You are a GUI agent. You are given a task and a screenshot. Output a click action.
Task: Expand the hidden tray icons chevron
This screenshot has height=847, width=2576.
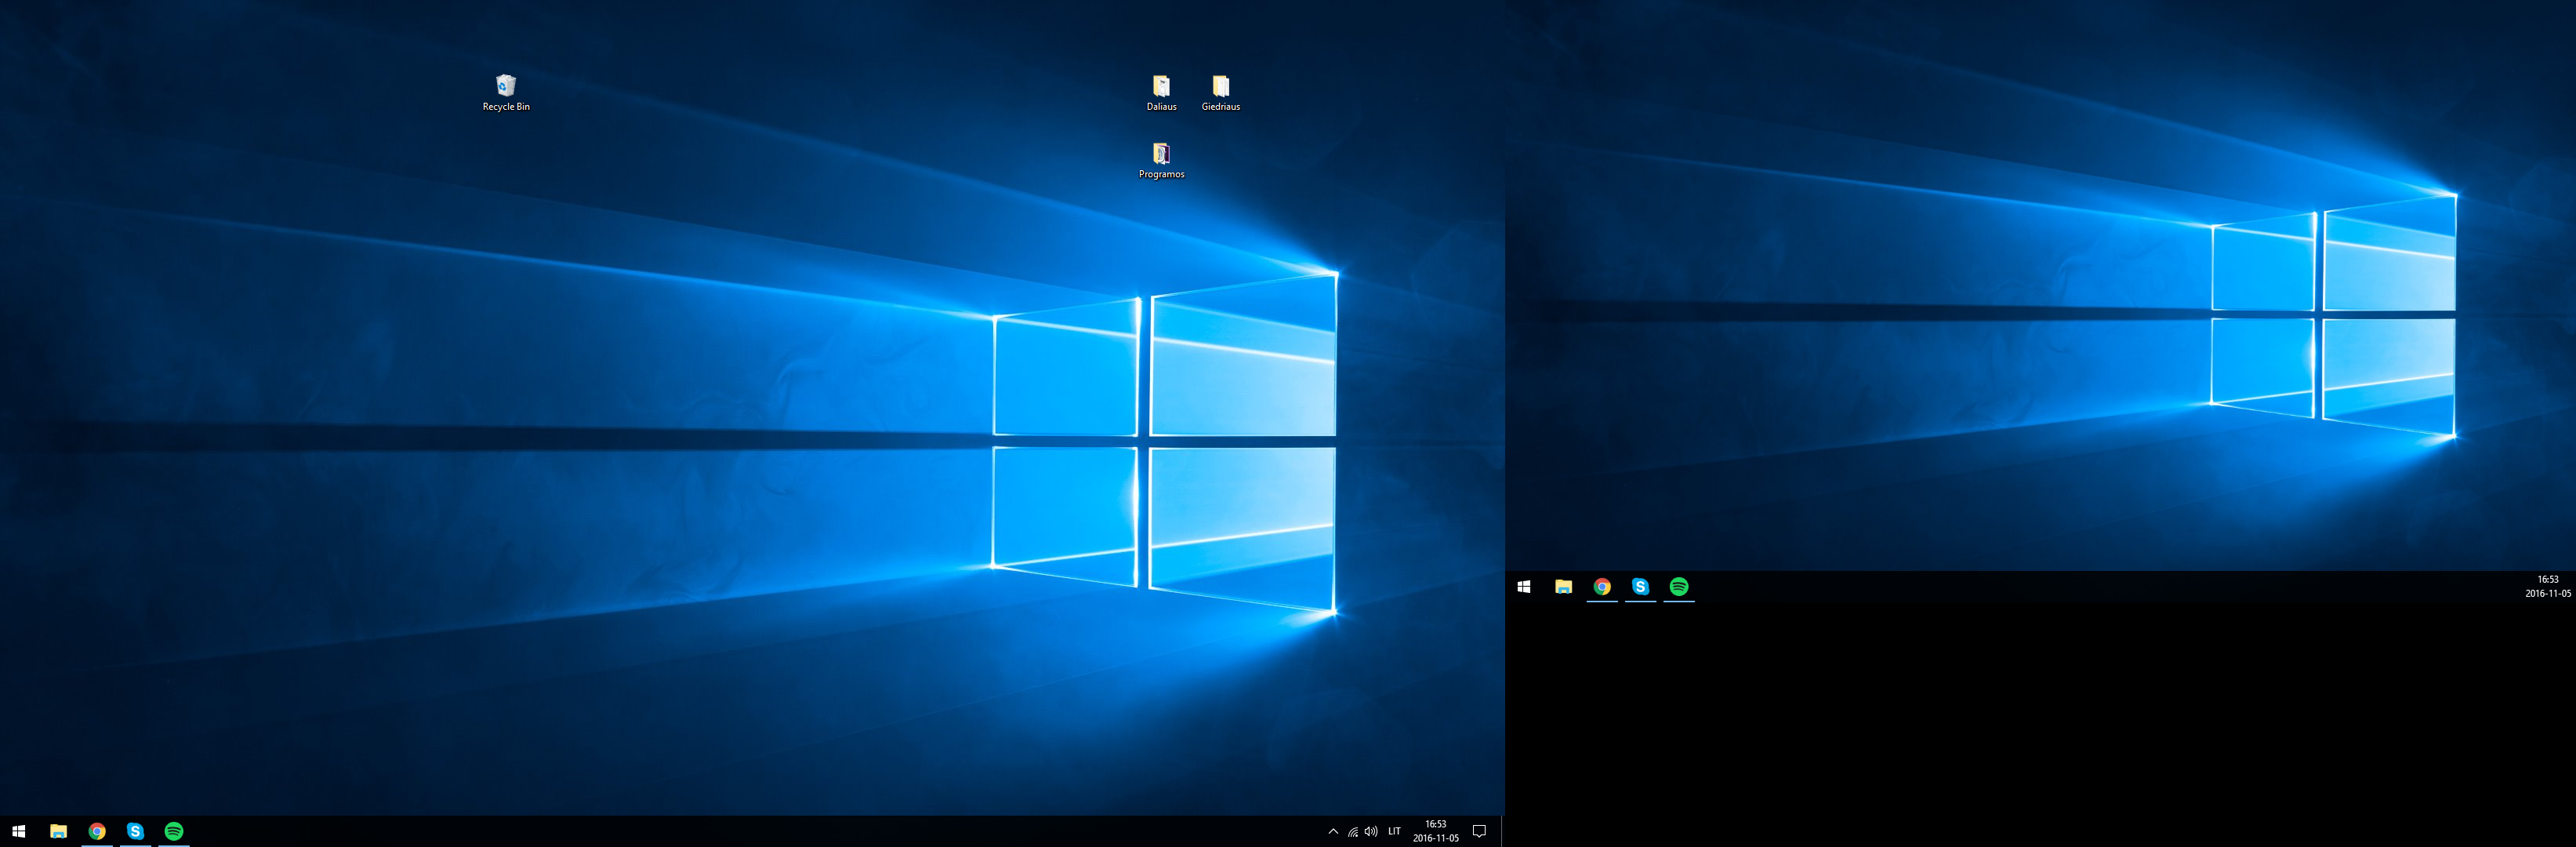1333,831
